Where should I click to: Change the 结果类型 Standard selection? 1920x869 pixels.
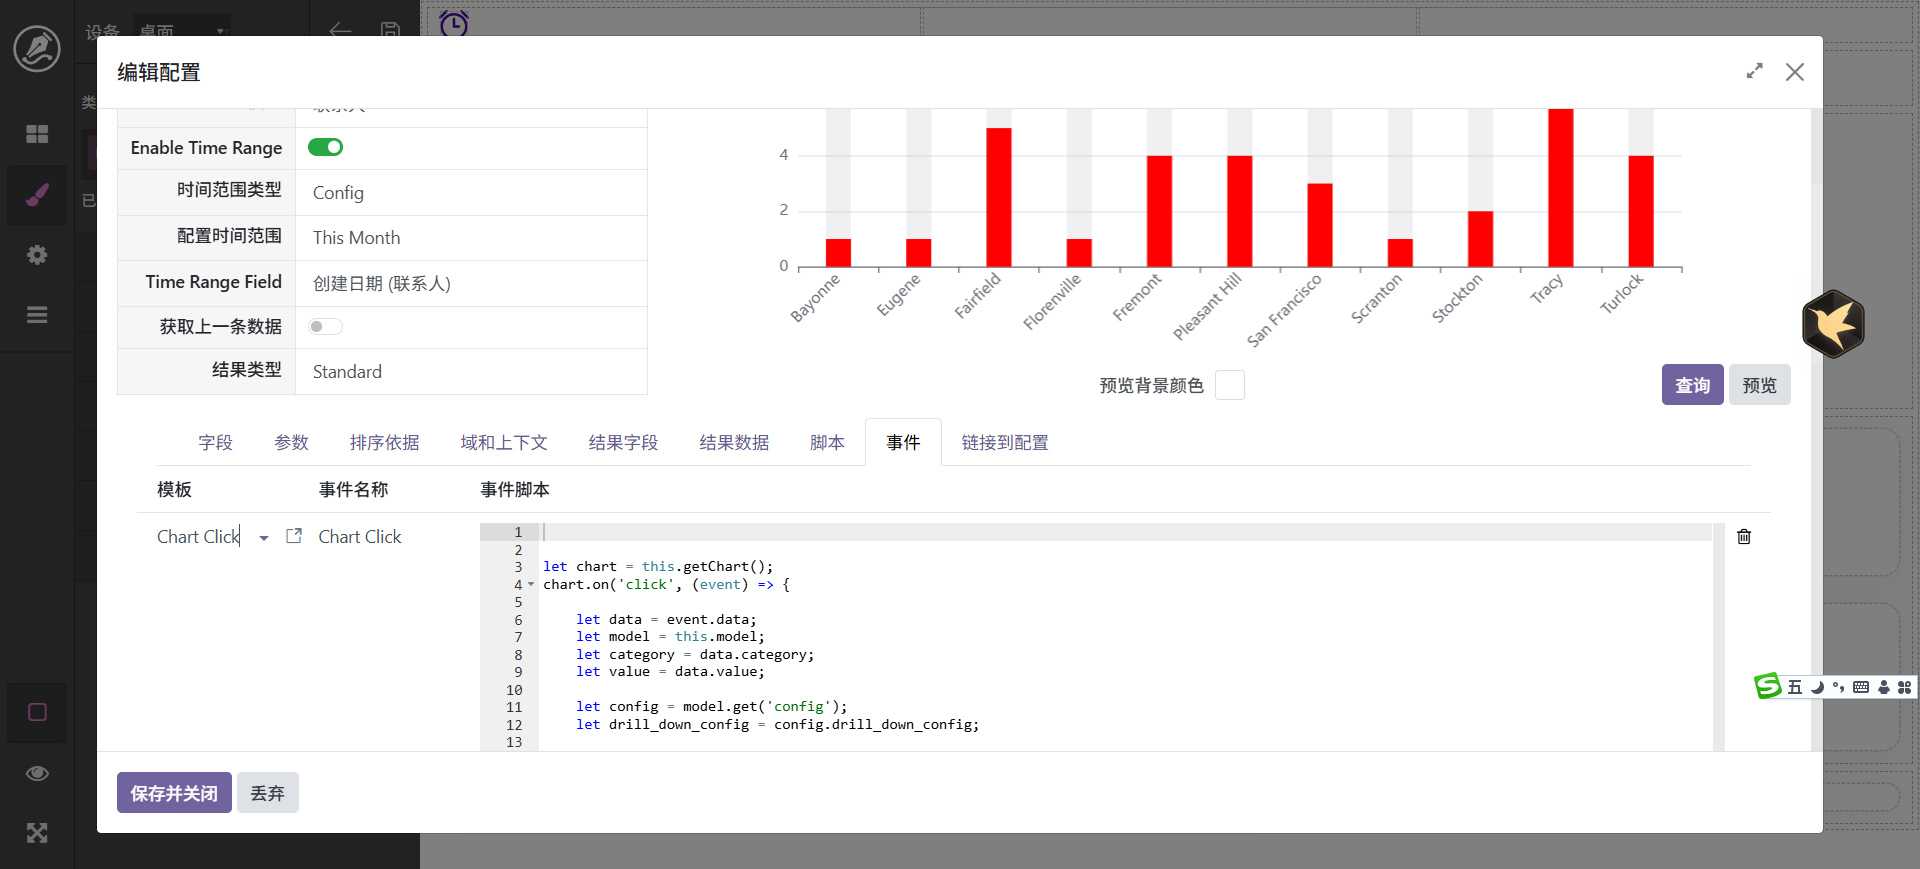[470, 372]
